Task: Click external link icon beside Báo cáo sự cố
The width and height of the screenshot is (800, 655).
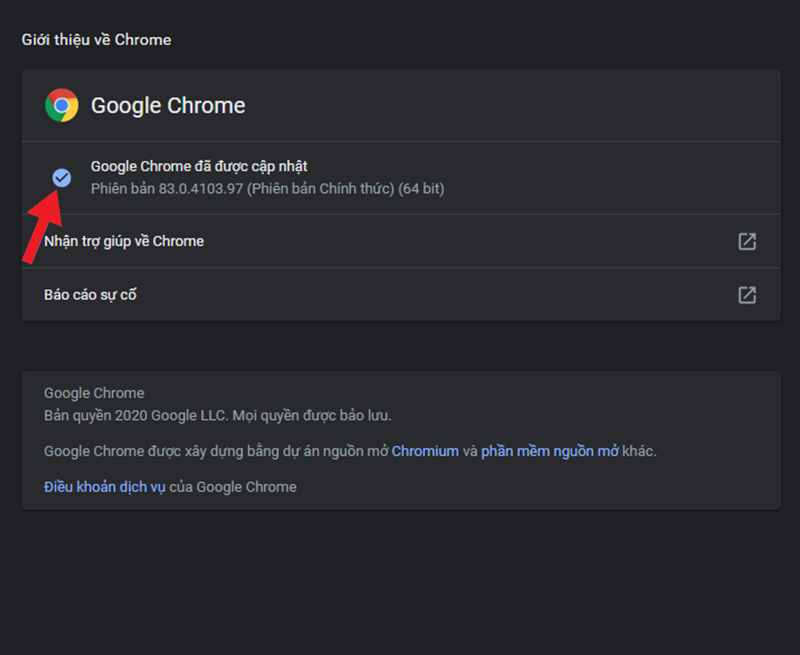Action: 747,295
